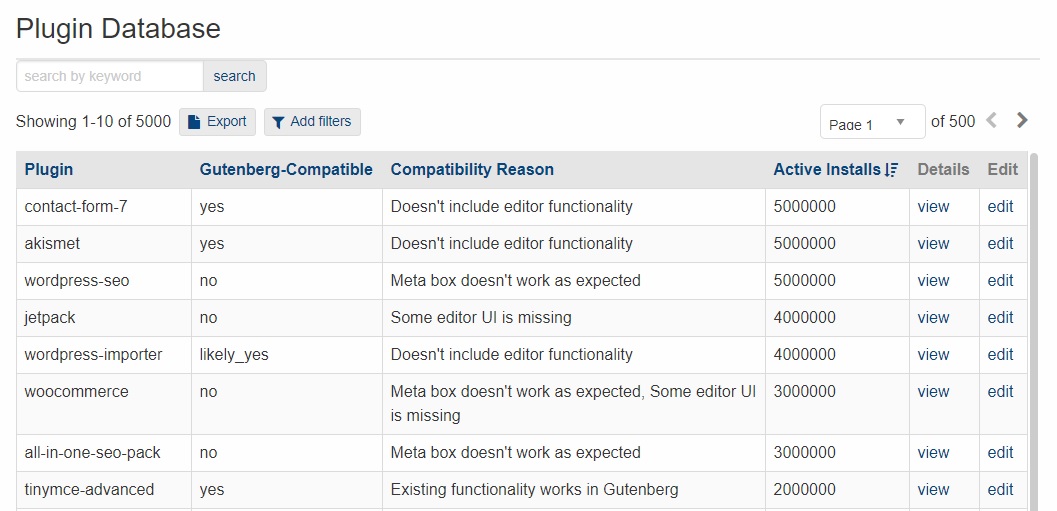Select the akismet plugin name

click(52, 243)
